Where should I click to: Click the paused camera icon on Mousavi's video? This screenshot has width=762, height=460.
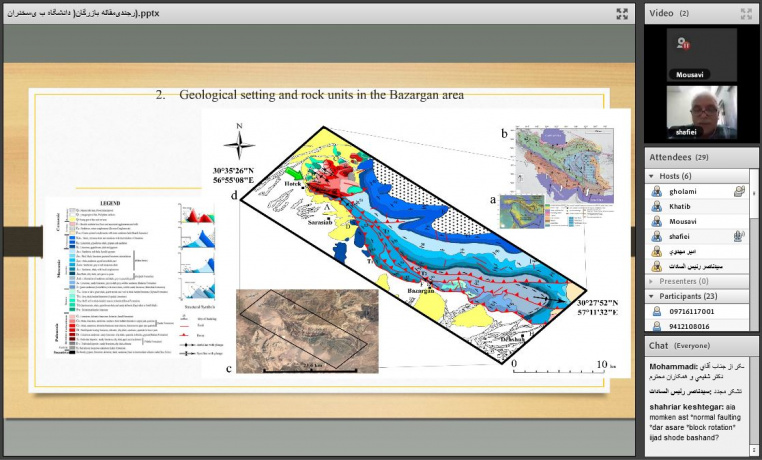click(x=684, y=44)
